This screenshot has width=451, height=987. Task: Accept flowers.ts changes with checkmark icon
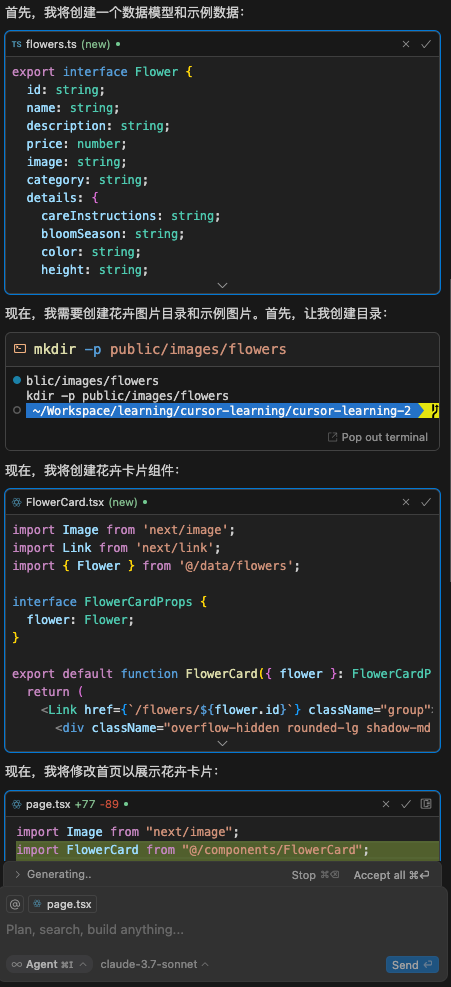pos(426,44)
